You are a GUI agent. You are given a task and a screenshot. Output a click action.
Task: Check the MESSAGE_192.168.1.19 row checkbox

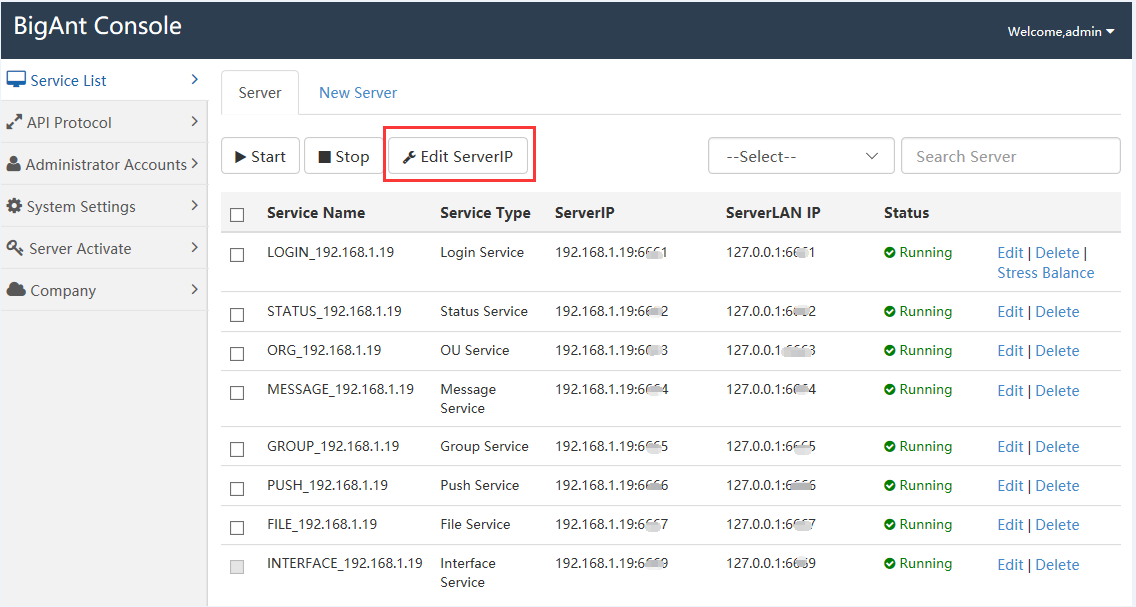237,393
